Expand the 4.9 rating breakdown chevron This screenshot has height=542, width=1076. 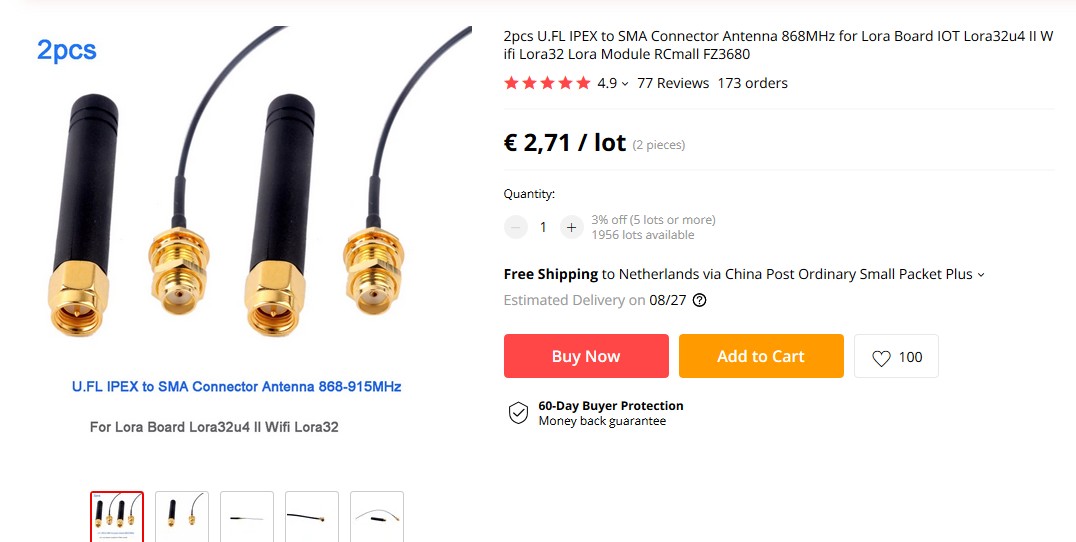625,84
